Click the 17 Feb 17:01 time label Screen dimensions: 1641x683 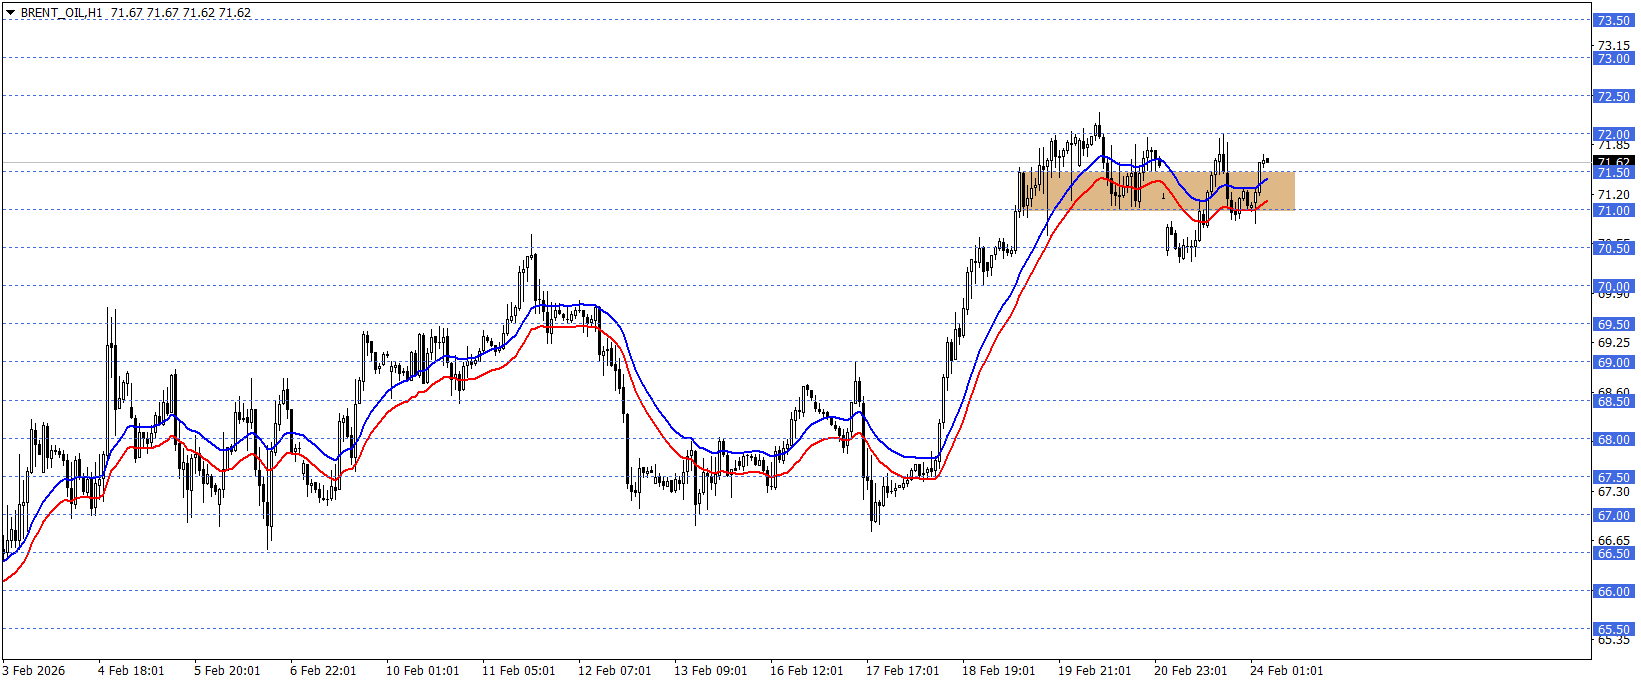(902, 670)
